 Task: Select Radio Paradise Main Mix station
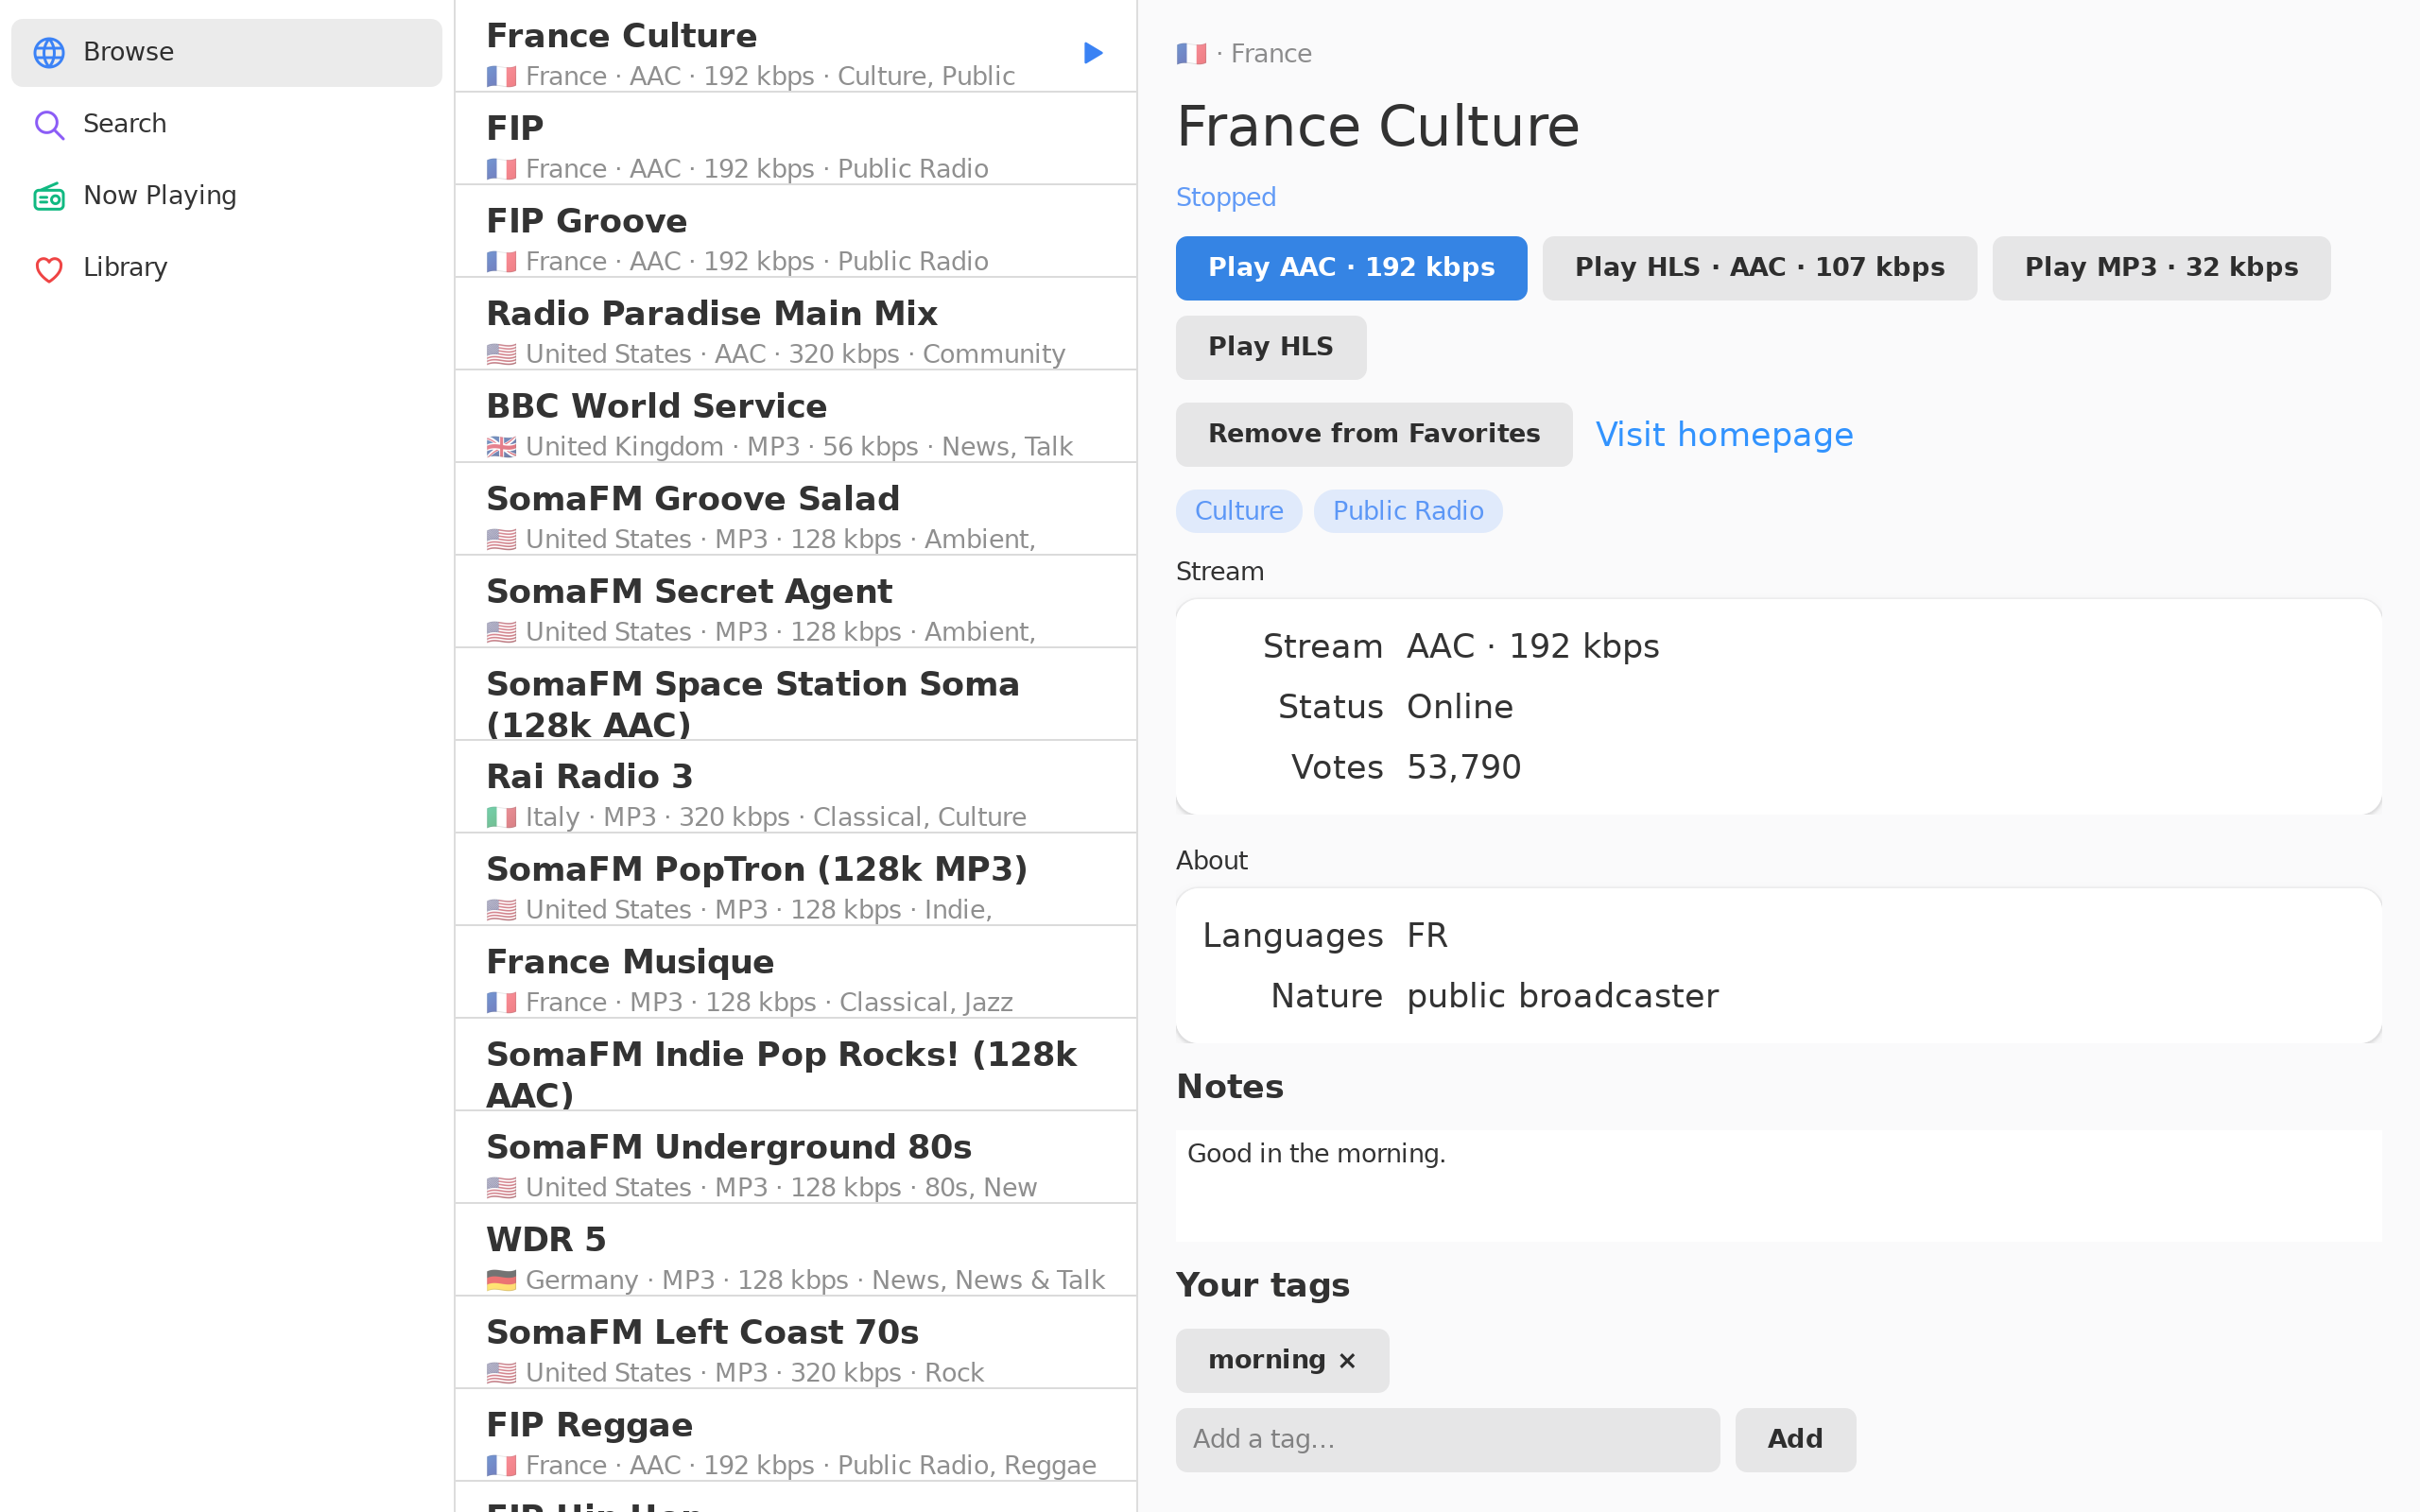[796, 324]
